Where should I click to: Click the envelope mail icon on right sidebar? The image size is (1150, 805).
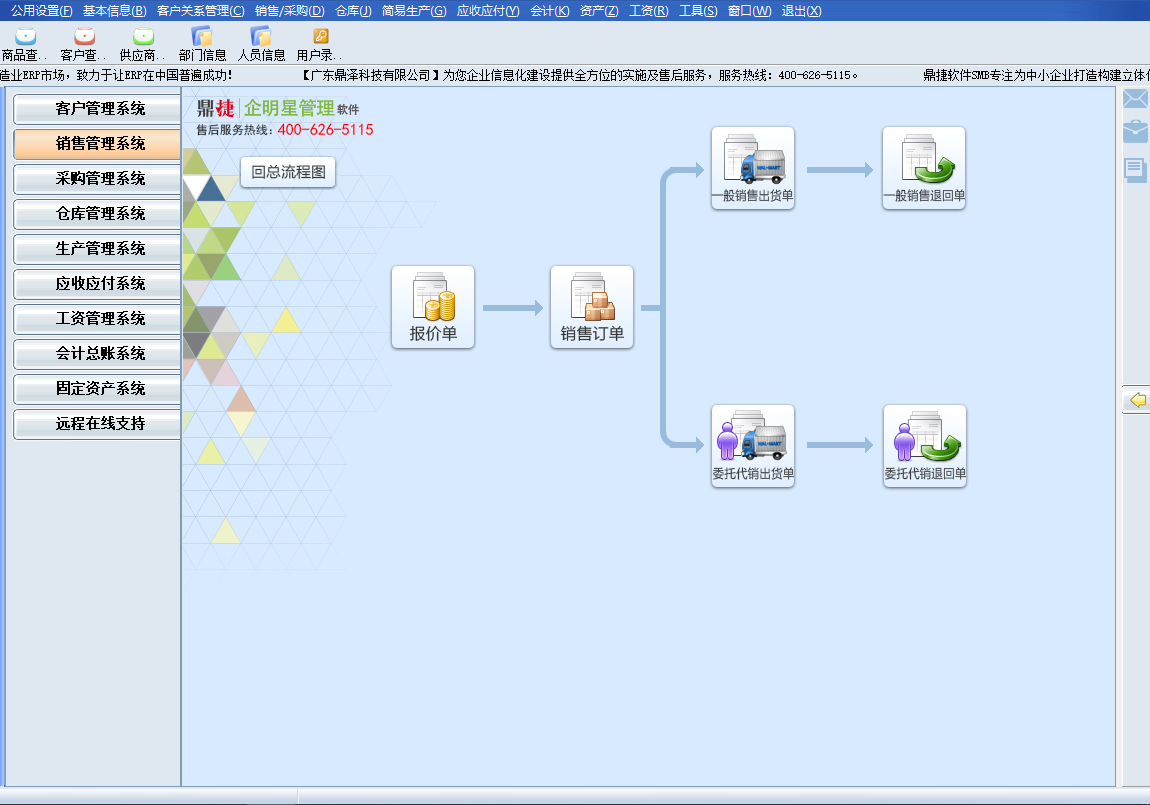[1135, 99]
